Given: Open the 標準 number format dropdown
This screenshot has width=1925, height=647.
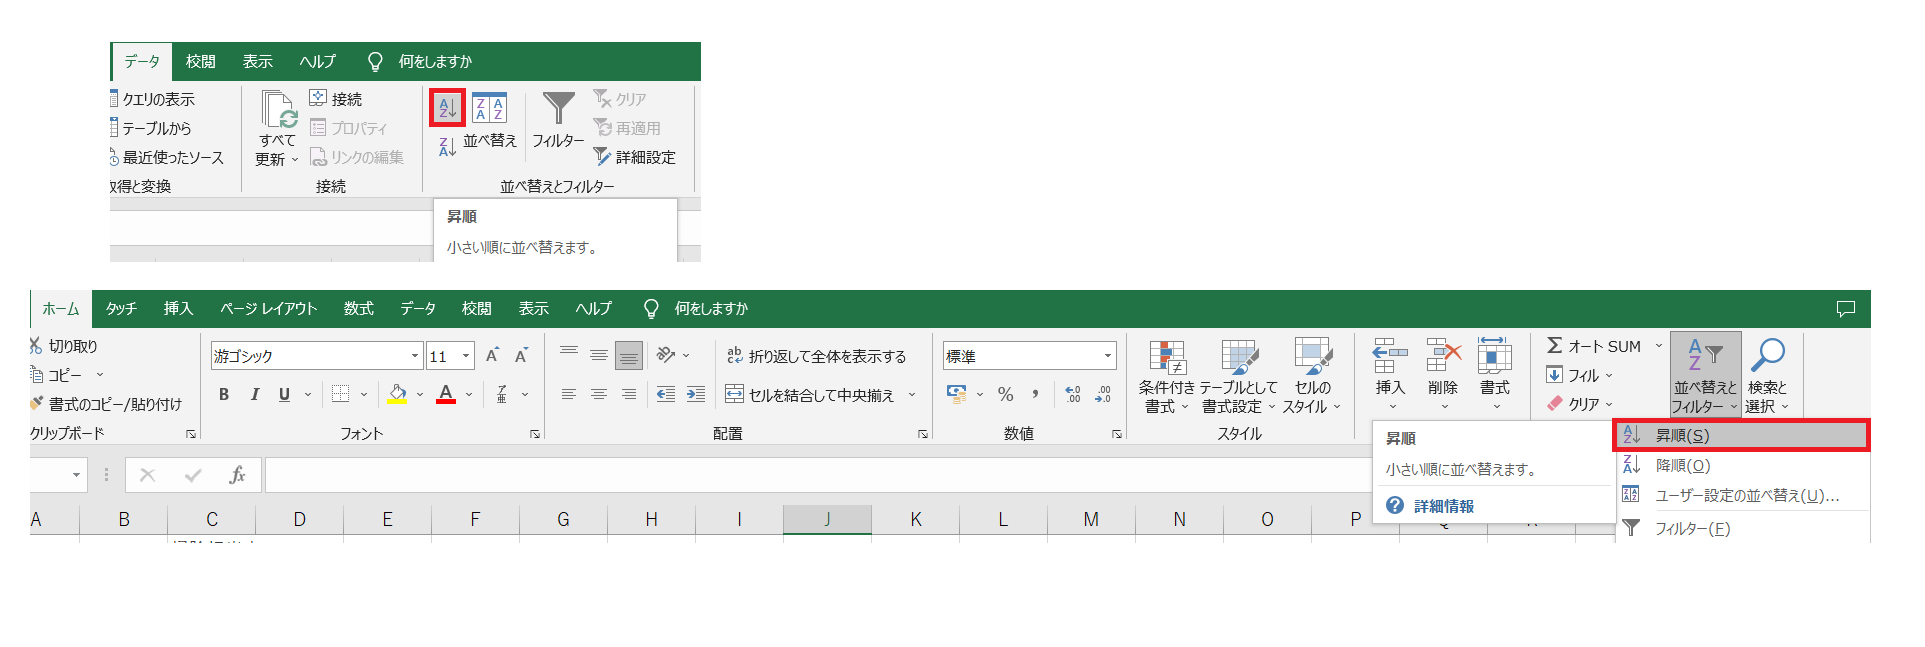Looking at the screenshot, I should 1108,356.
